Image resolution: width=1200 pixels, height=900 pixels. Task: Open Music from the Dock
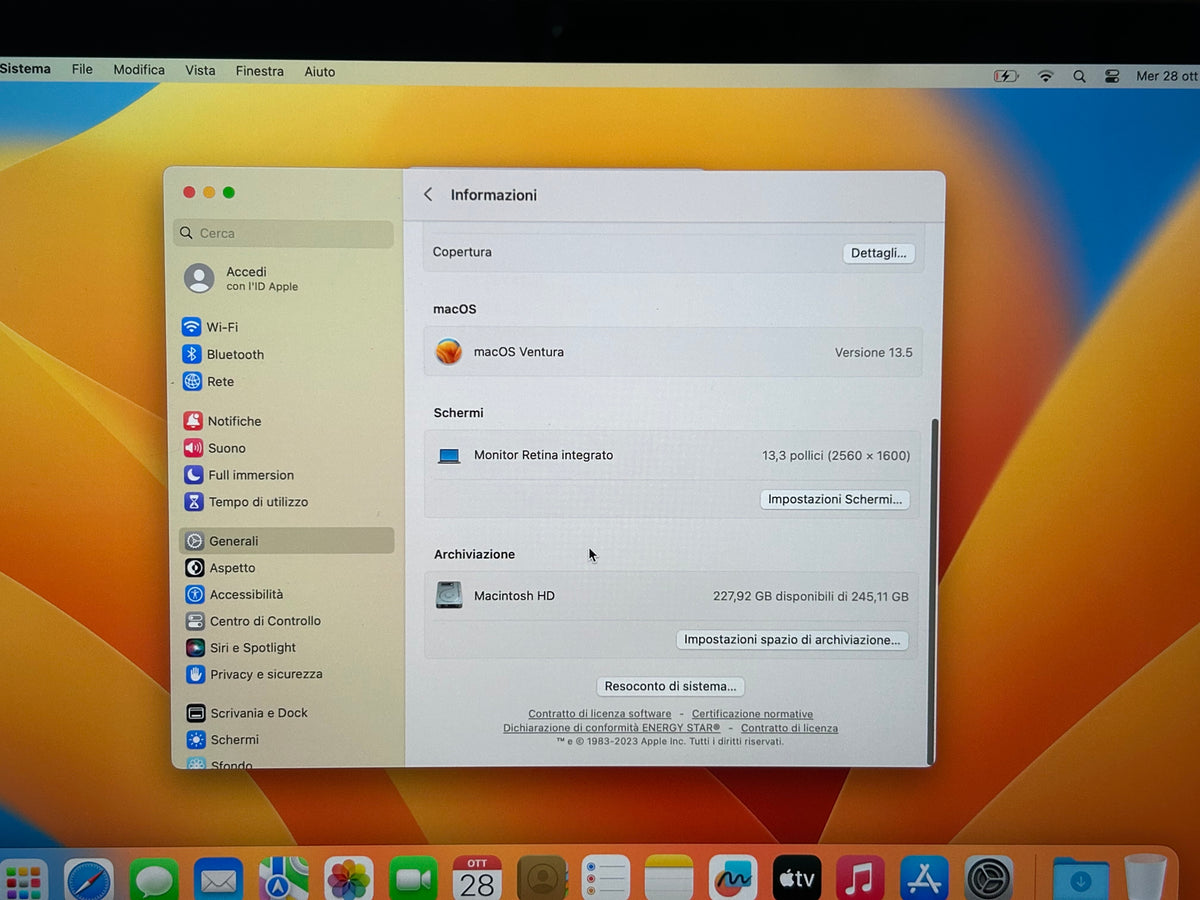point(860,879)
